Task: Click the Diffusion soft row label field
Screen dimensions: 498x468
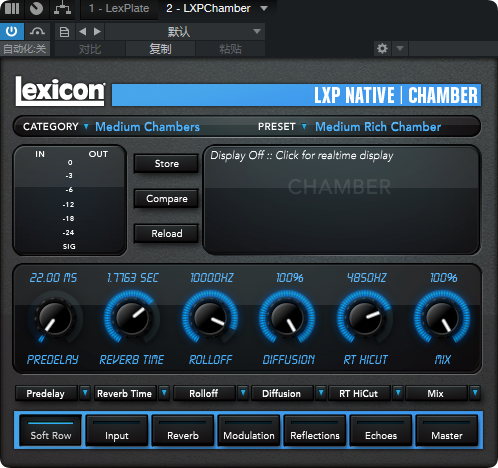Action: tap(282, 393)
